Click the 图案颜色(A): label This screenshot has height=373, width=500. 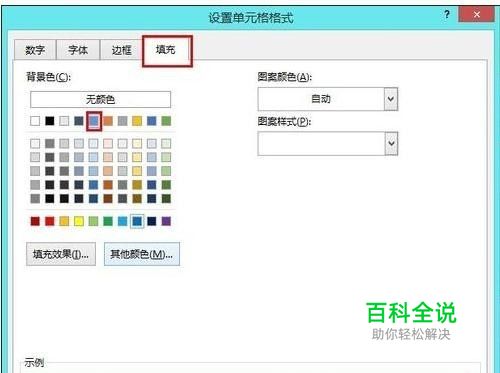point(284,77)
